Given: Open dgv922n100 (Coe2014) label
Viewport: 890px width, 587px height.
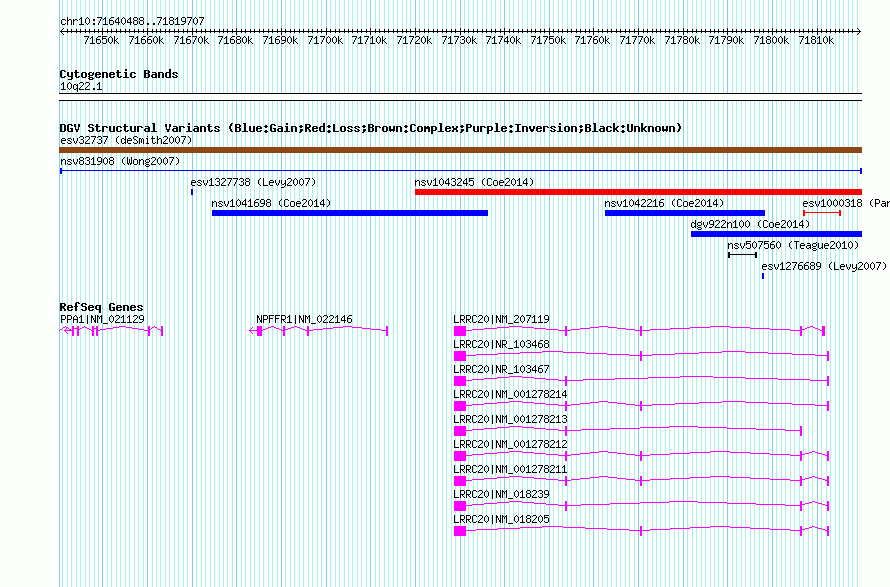Looking at the screenshot, I should [x=750, y=224].
